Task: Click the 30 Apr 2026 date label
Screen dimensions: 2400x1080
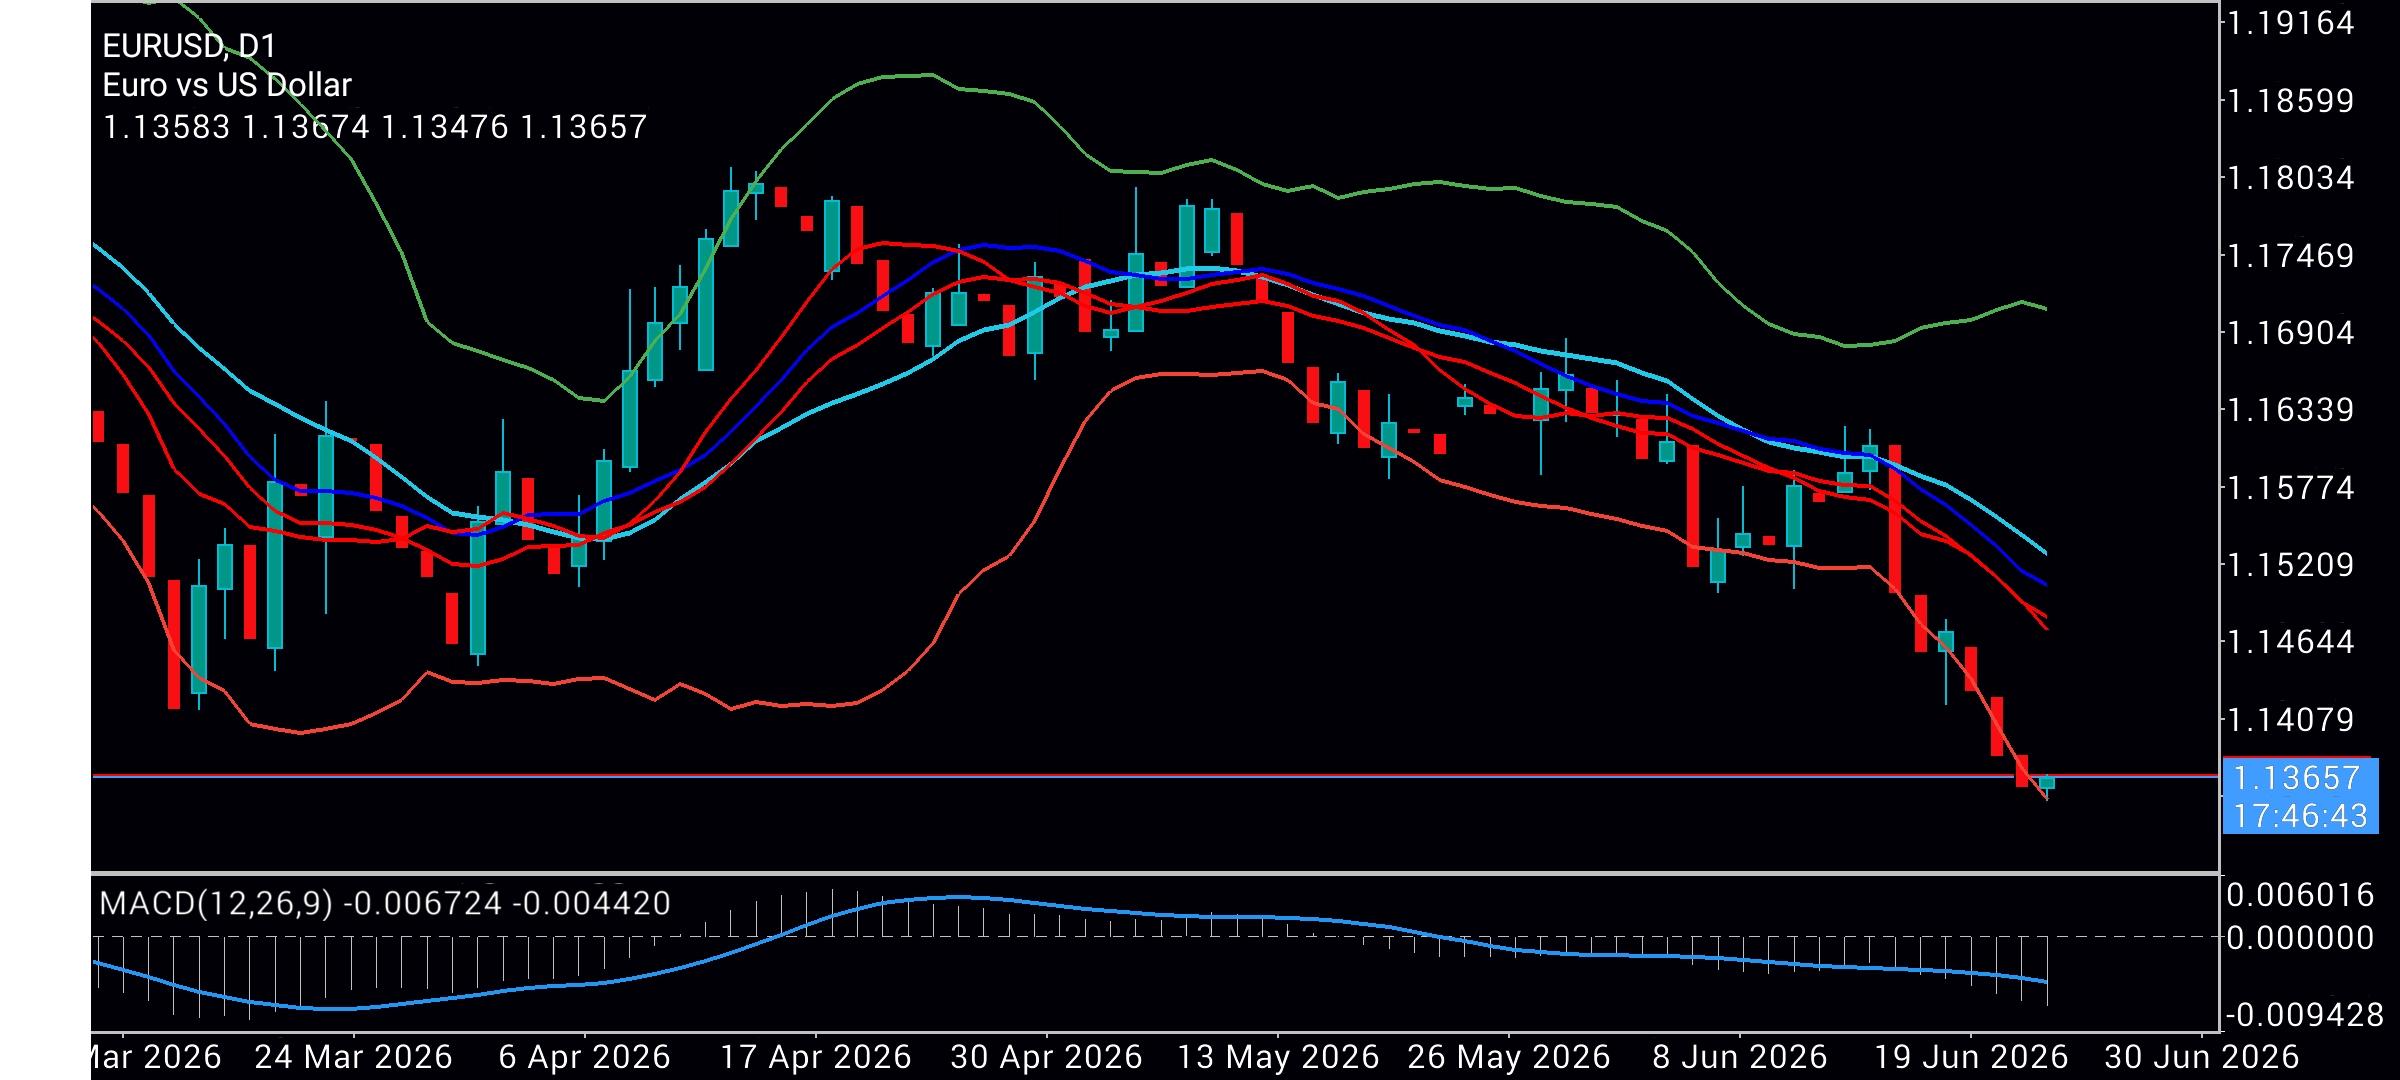Action: 1046,1057
